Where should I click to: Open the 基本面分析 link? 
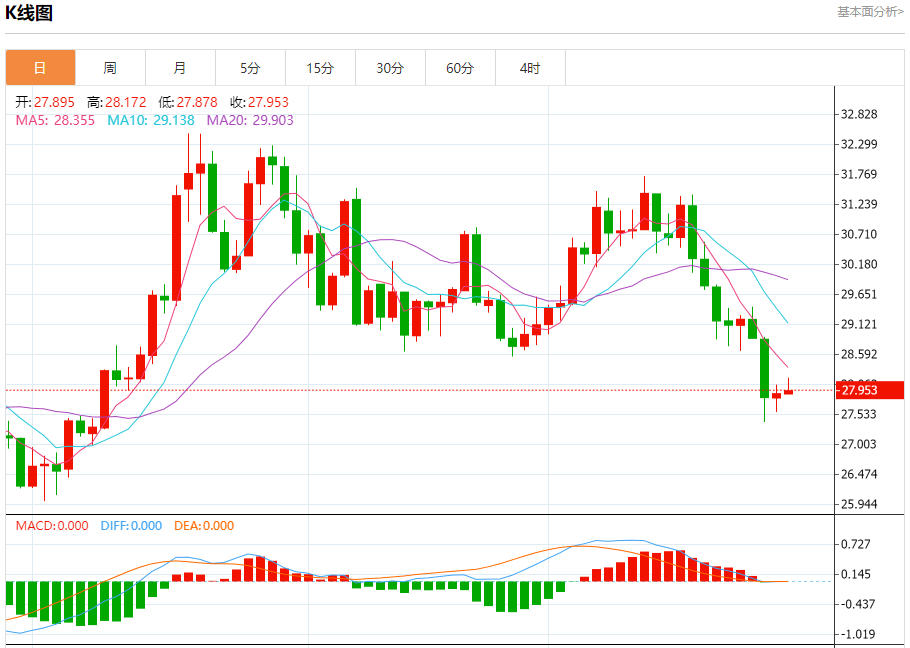coord(869,11)
